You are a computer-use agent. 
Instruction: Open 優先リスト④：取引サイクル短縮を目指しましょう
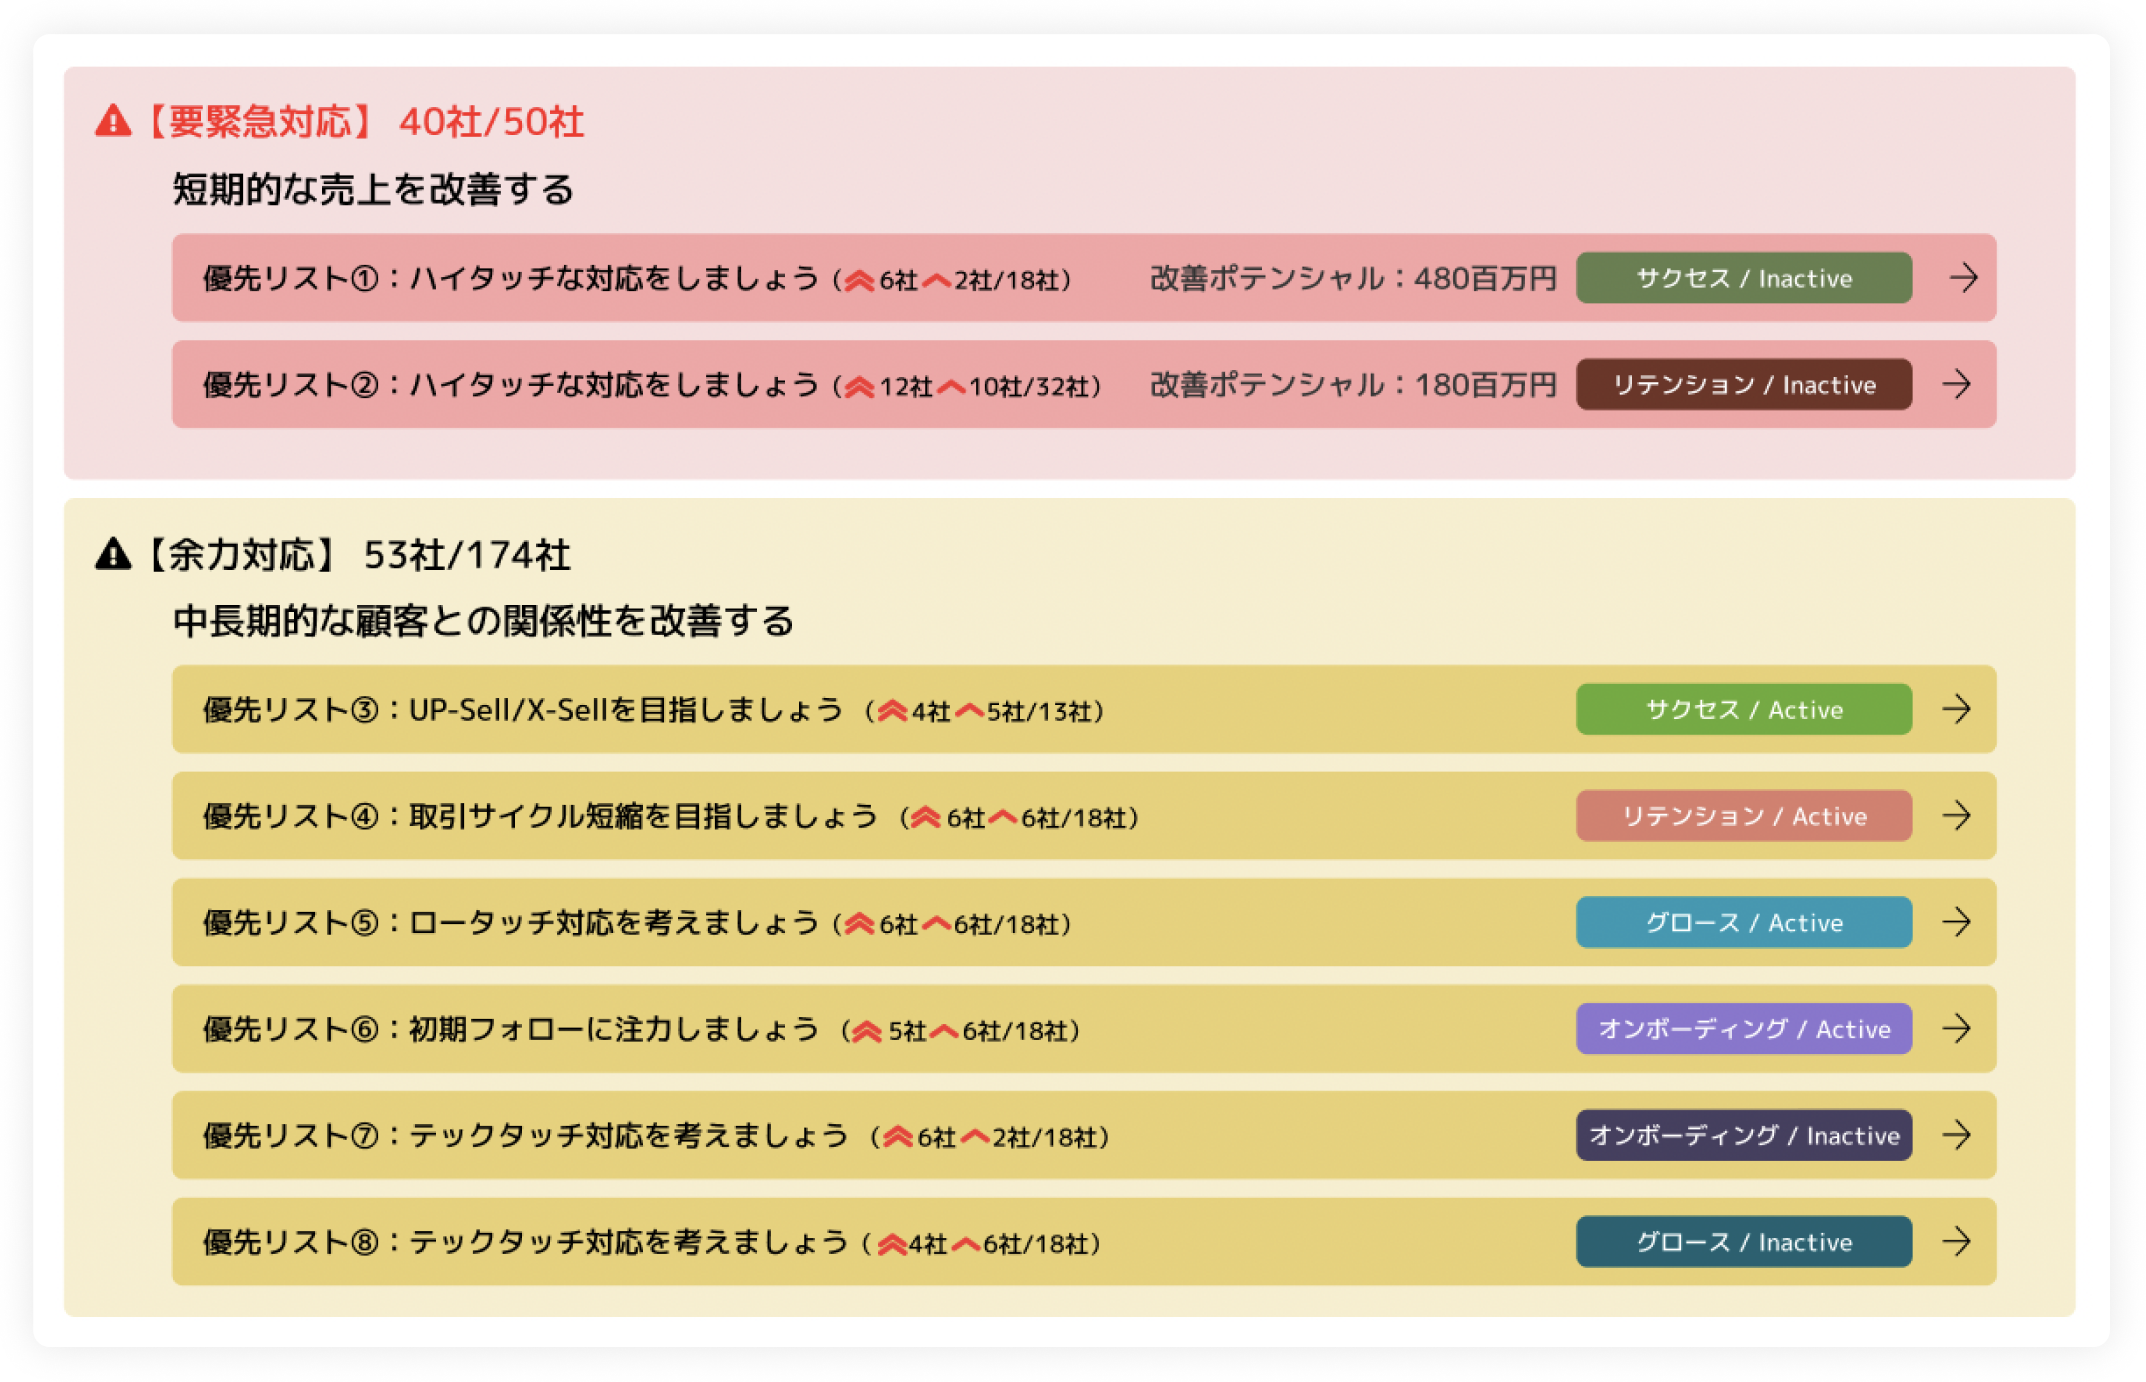(x=1084, y=816)
